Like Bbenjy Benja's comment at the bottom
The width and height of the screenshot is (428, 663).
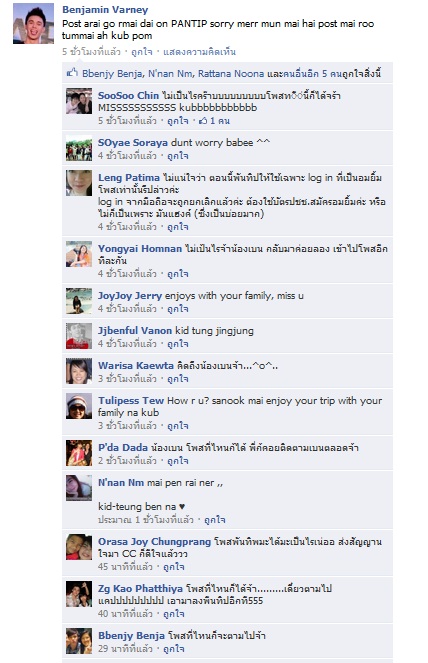(x=173, y=649)
